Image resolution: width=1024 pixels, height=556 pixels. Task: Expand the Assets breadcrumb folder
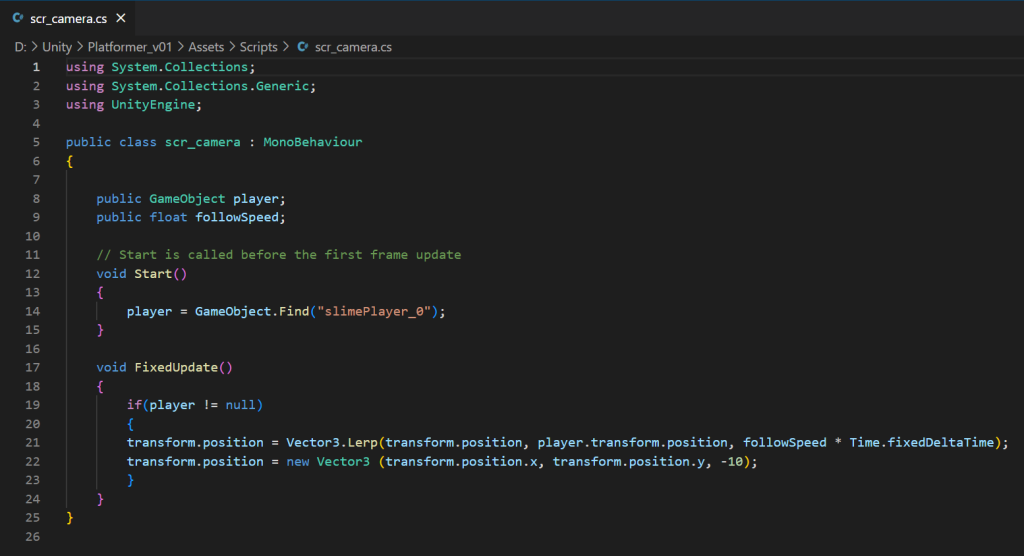[209, 47]
